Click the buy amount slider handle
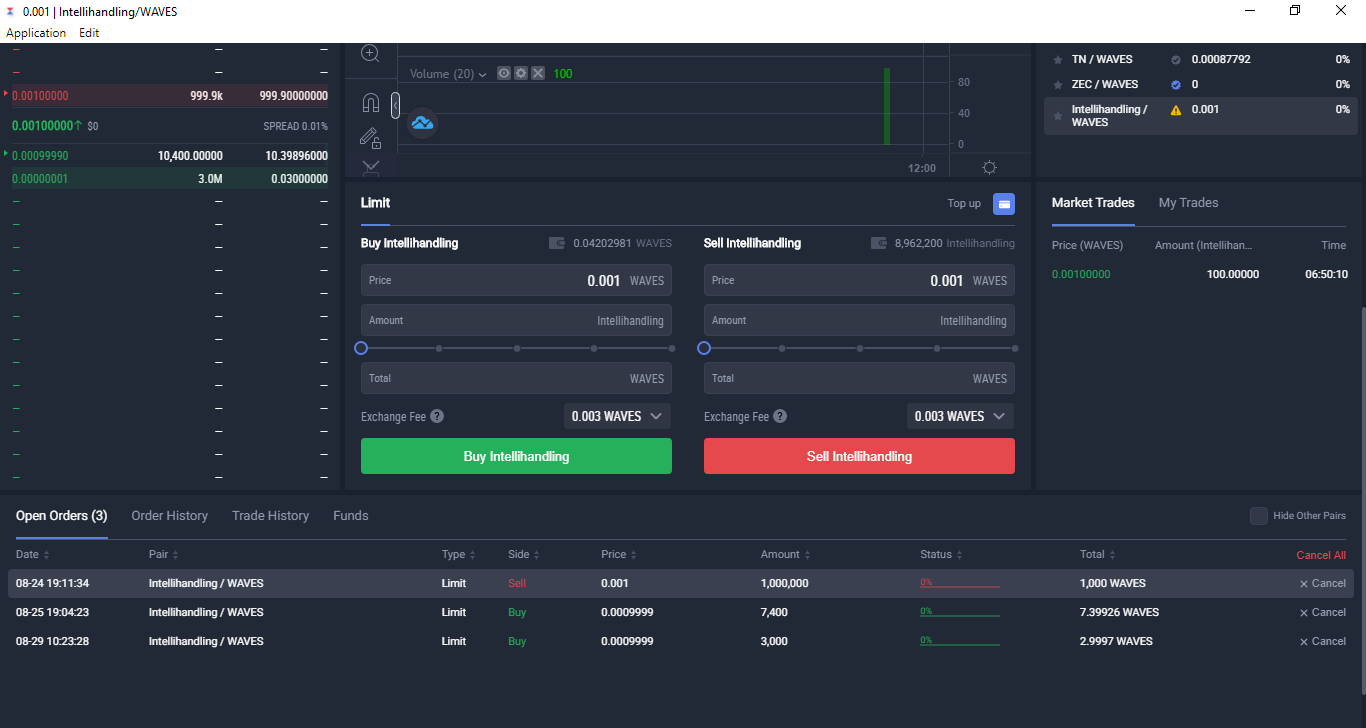 point(361,348)
